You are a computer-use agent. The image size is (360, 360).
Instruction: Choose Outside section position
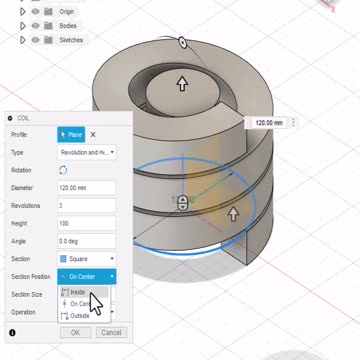coord(83,316)
